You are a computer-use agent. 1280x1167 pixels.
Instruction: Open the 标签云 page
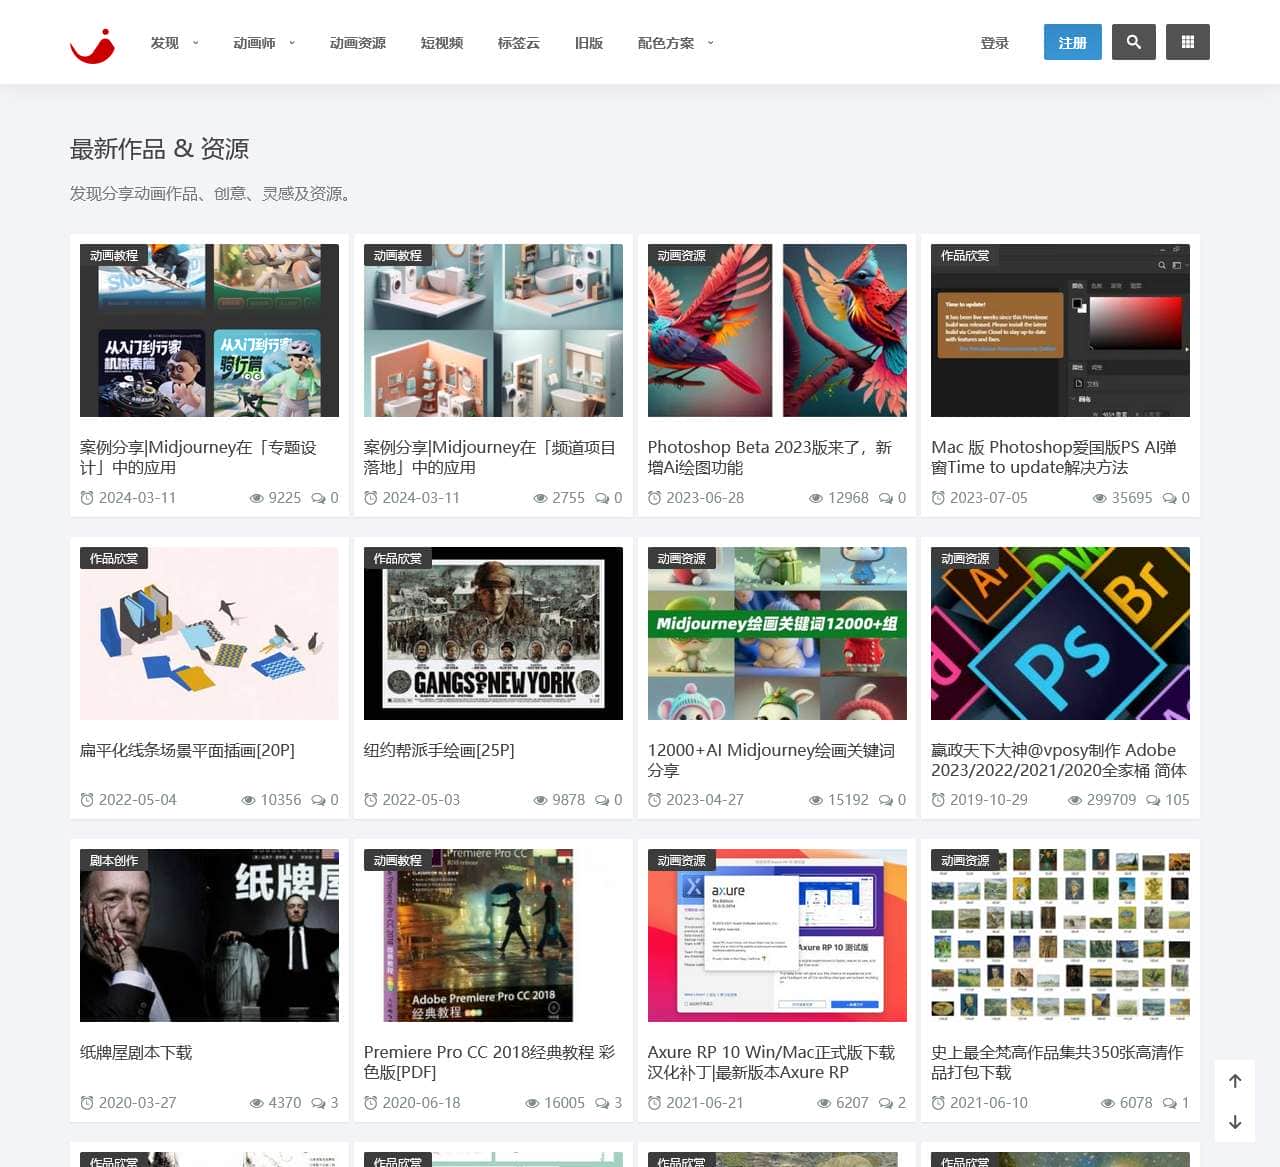click(518, 43)
